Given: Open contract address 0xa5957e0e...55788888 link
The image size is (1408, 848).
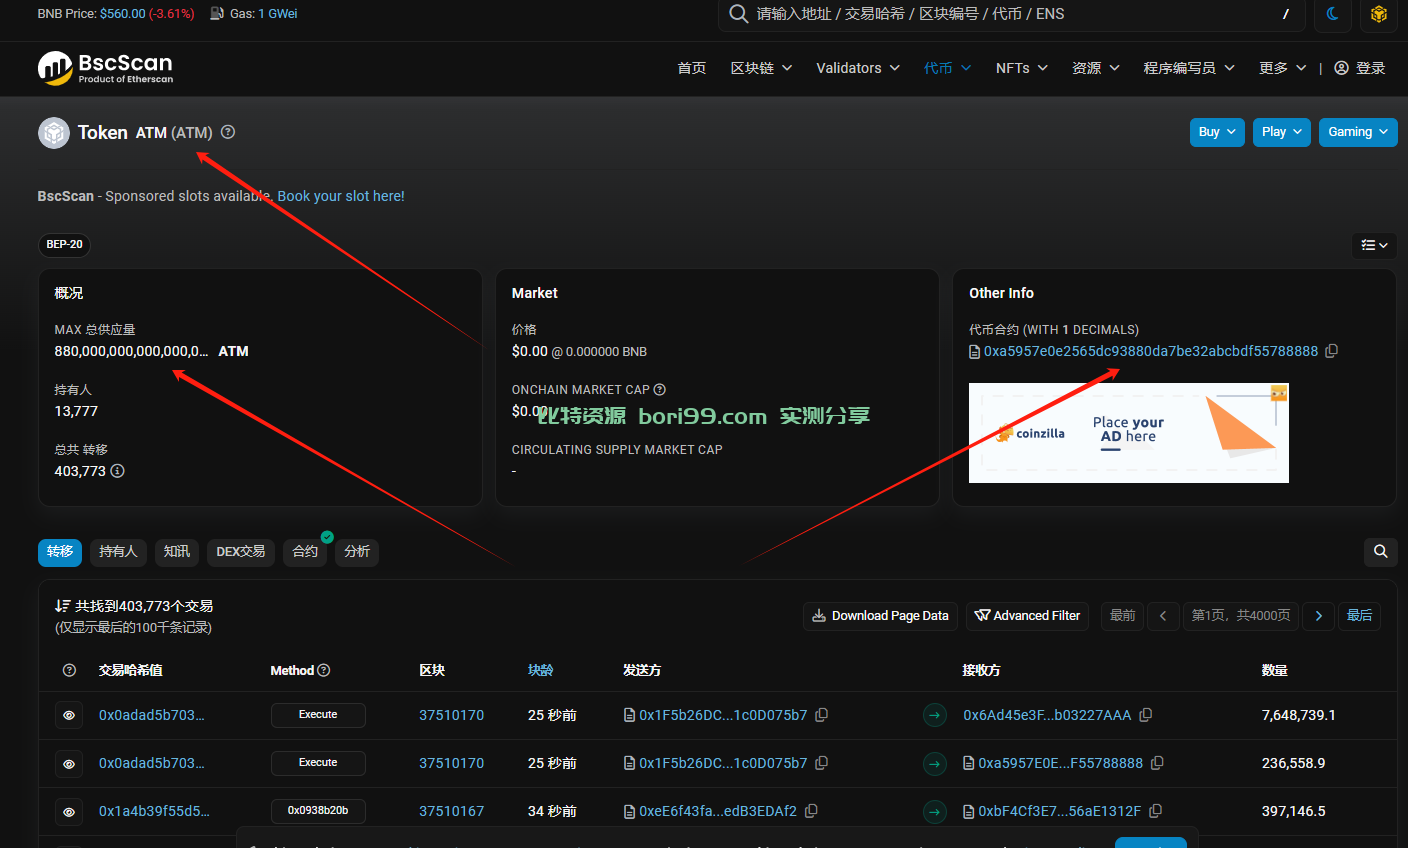Looking at the screenshot, I should pos(1151,351).
